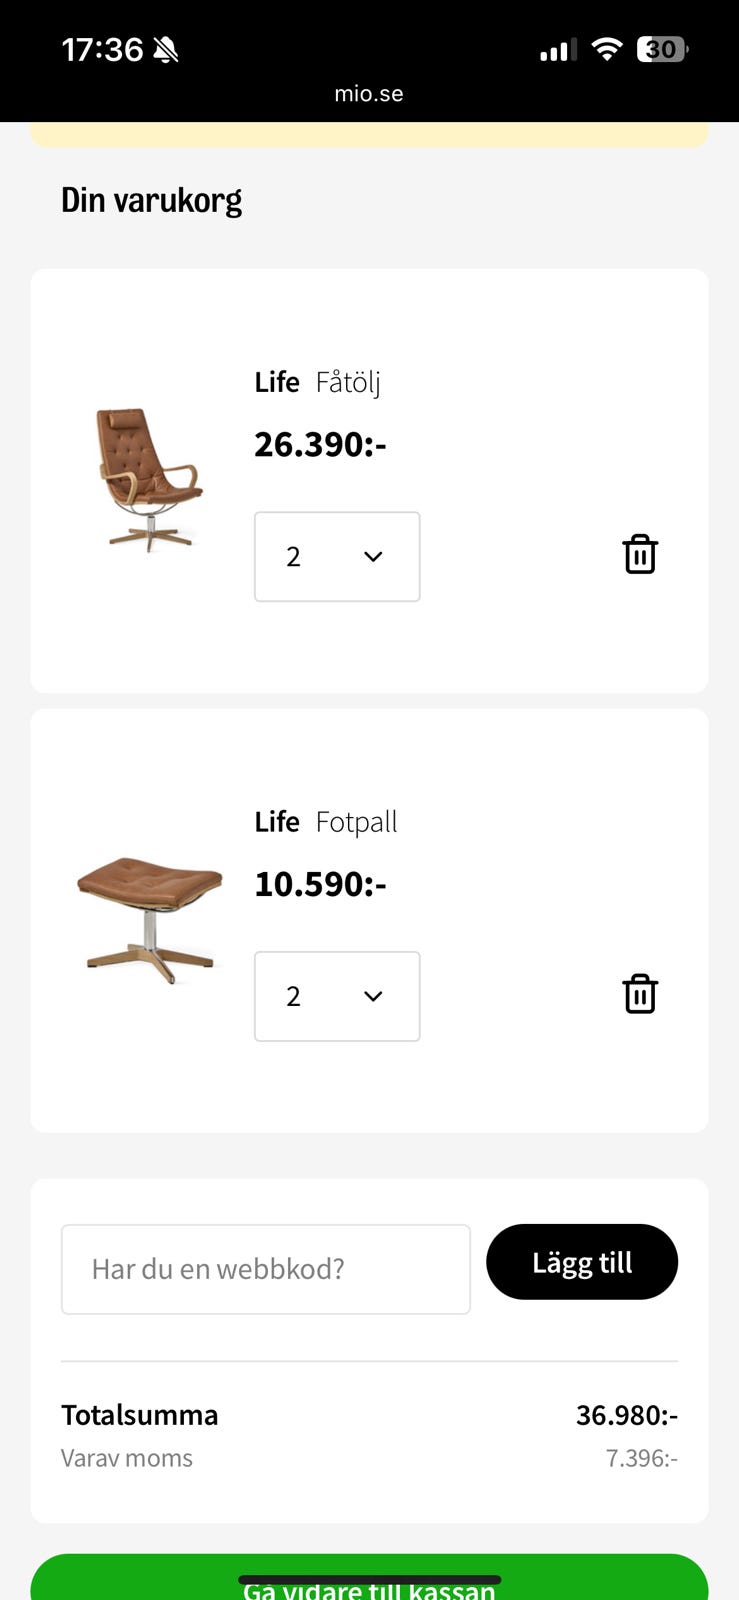Tap the silent mode bell icon
Image resolution: width=739 pixels, height=1600 pixels.
166,49
